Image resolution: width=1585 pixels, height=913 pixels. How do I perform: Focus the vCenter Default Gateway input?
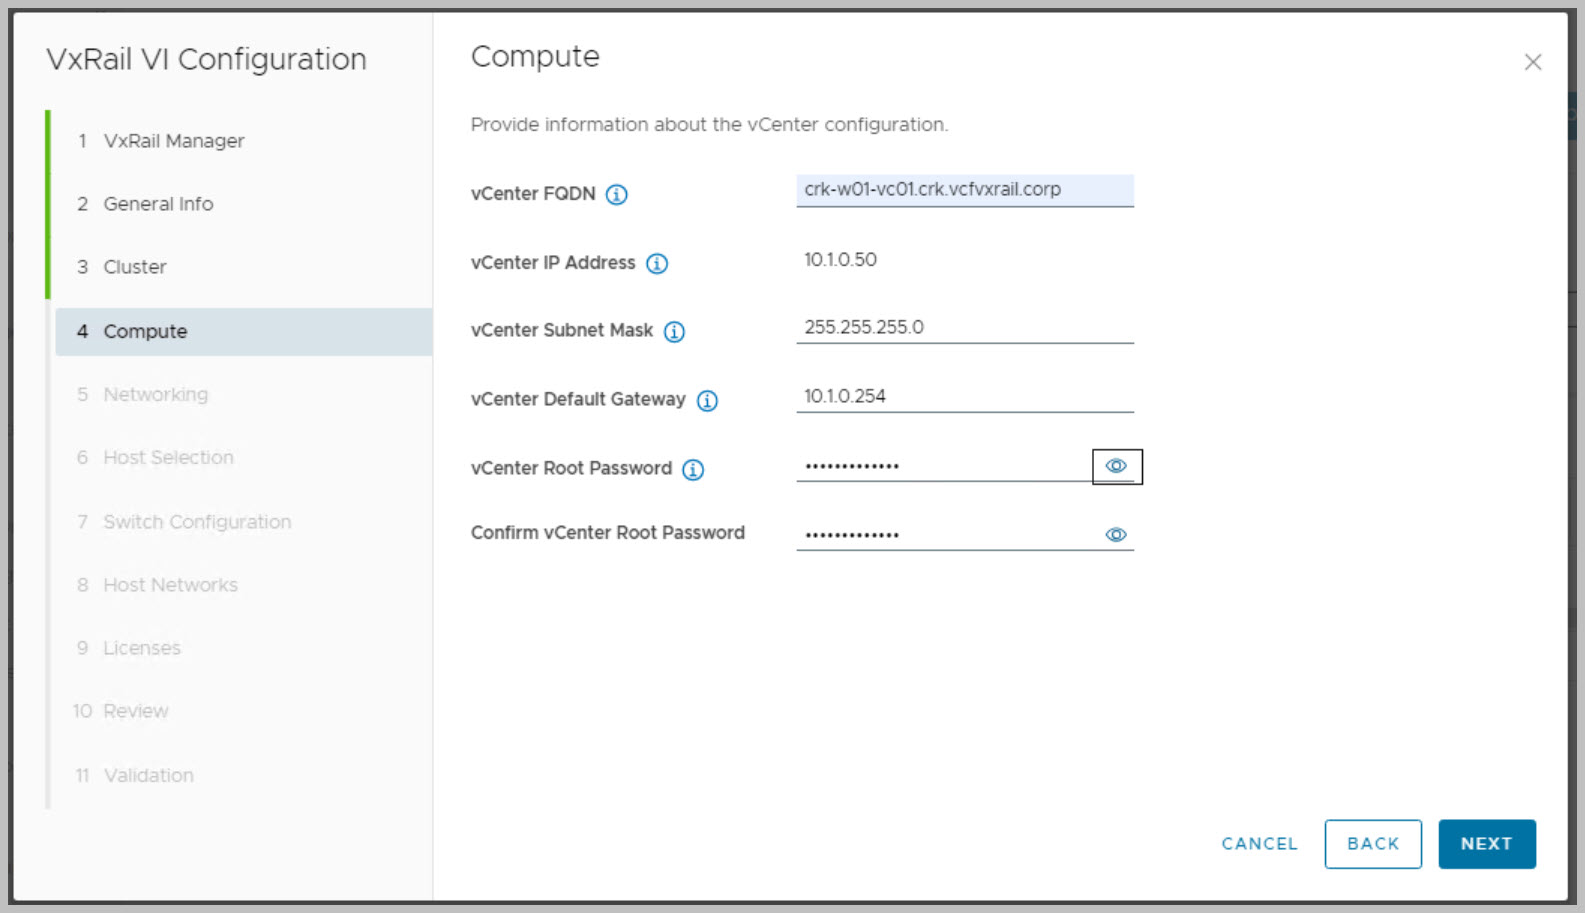(964, 397)
